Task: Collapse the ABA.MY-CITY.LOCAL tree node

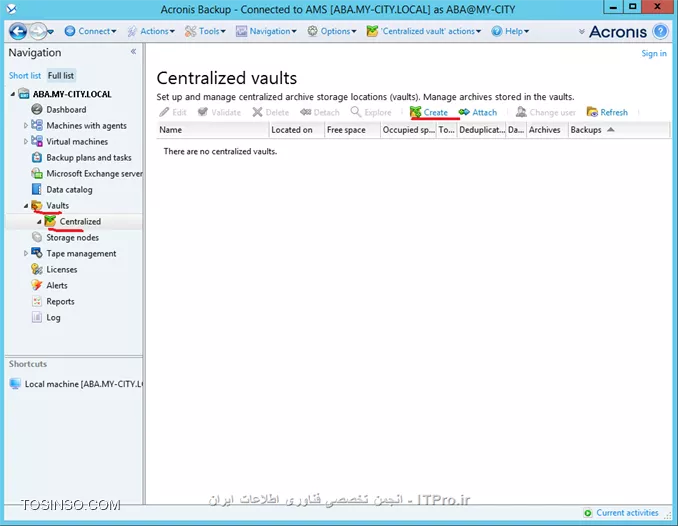Action: [13, 94]
